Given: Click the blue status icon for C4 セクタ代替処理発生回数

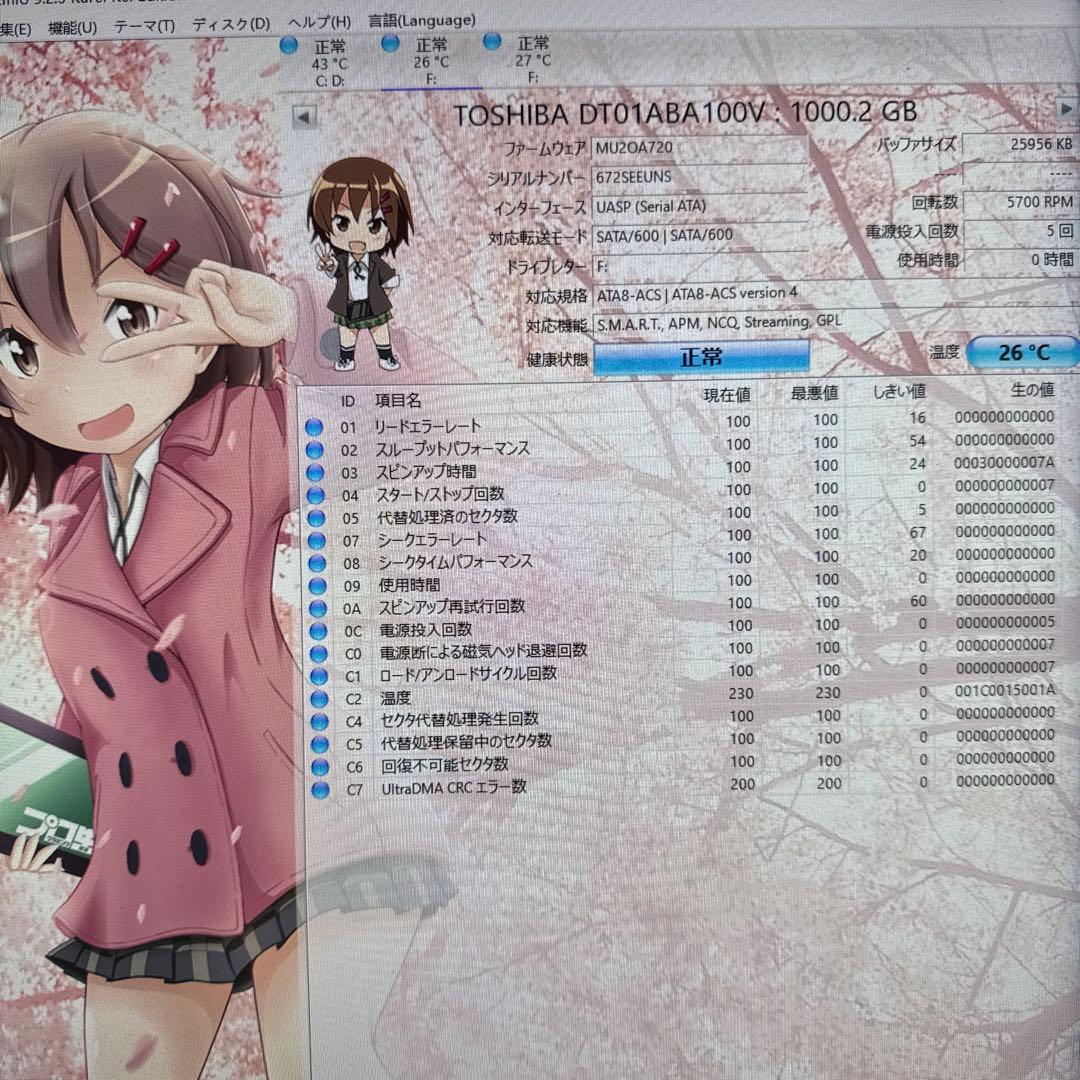Looking at the screenshot, I should pyautogui.click(x=320, y=722).
